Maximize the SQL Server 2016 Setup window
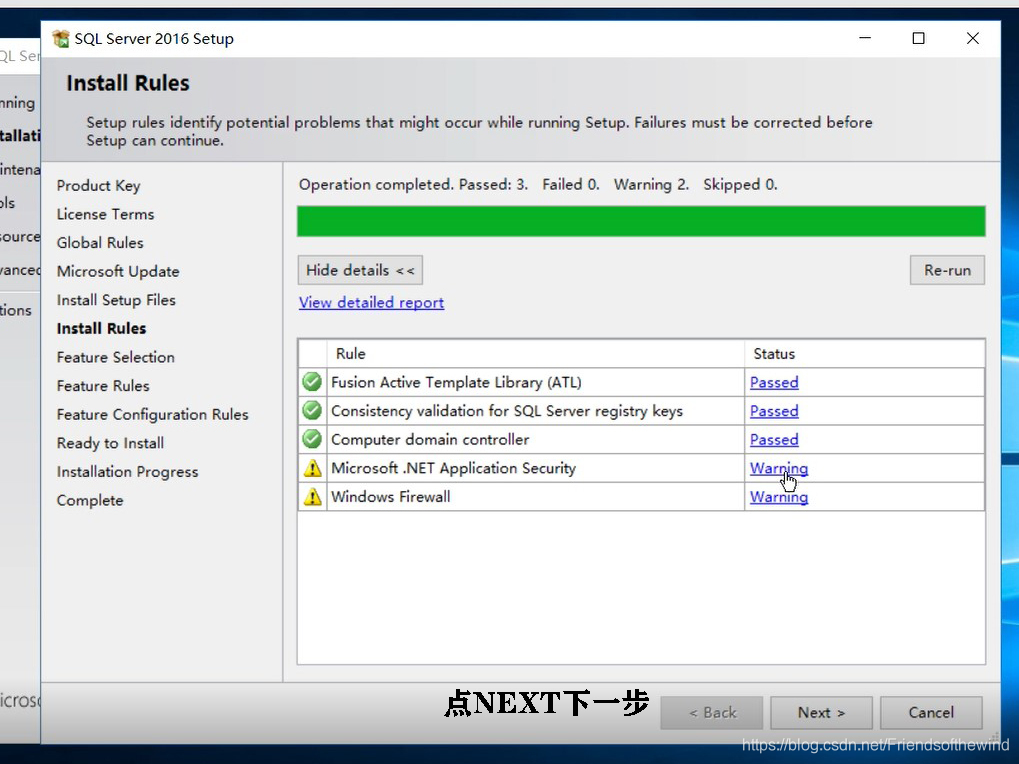The width and height of the screenshot is (1019, 764). pyautogui.click(x=918, y=38)
